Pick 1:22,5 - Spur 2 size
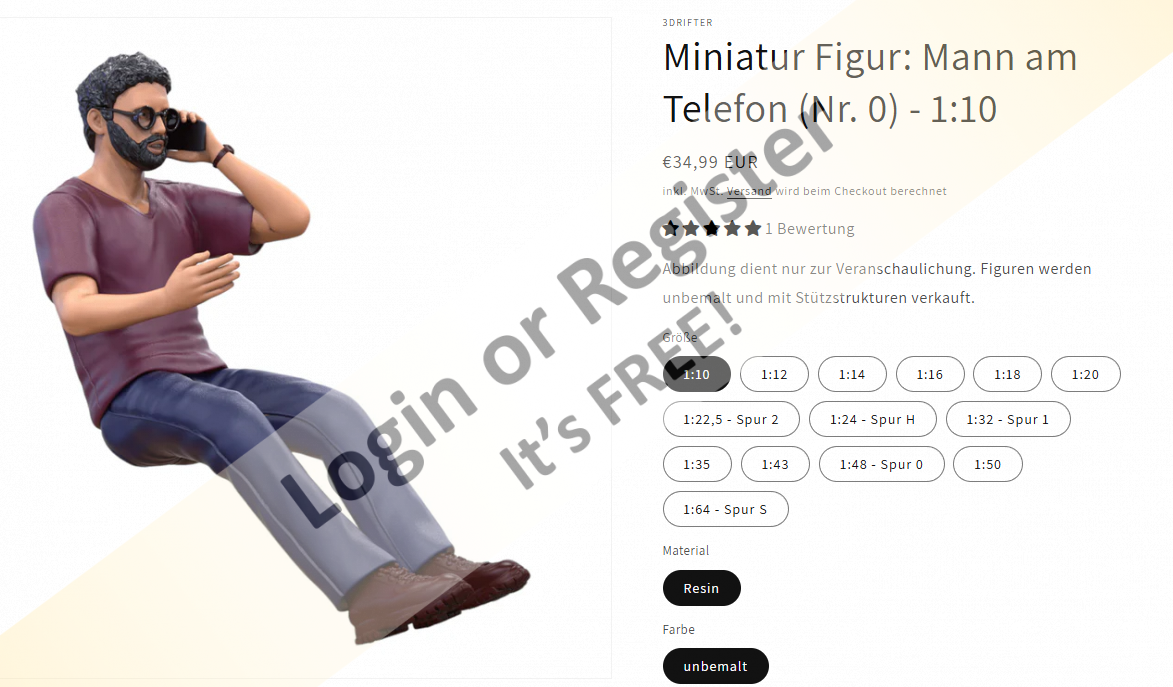Viewport: 1173px width, 687px height. pyautogui.click(x=731, y=419)
